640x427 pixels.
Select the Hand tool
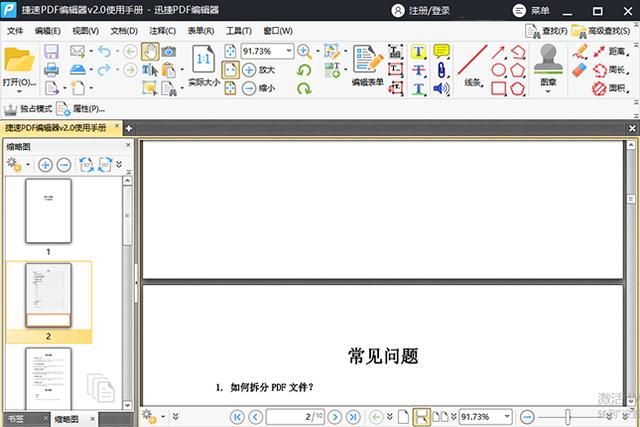click(150, 51)
